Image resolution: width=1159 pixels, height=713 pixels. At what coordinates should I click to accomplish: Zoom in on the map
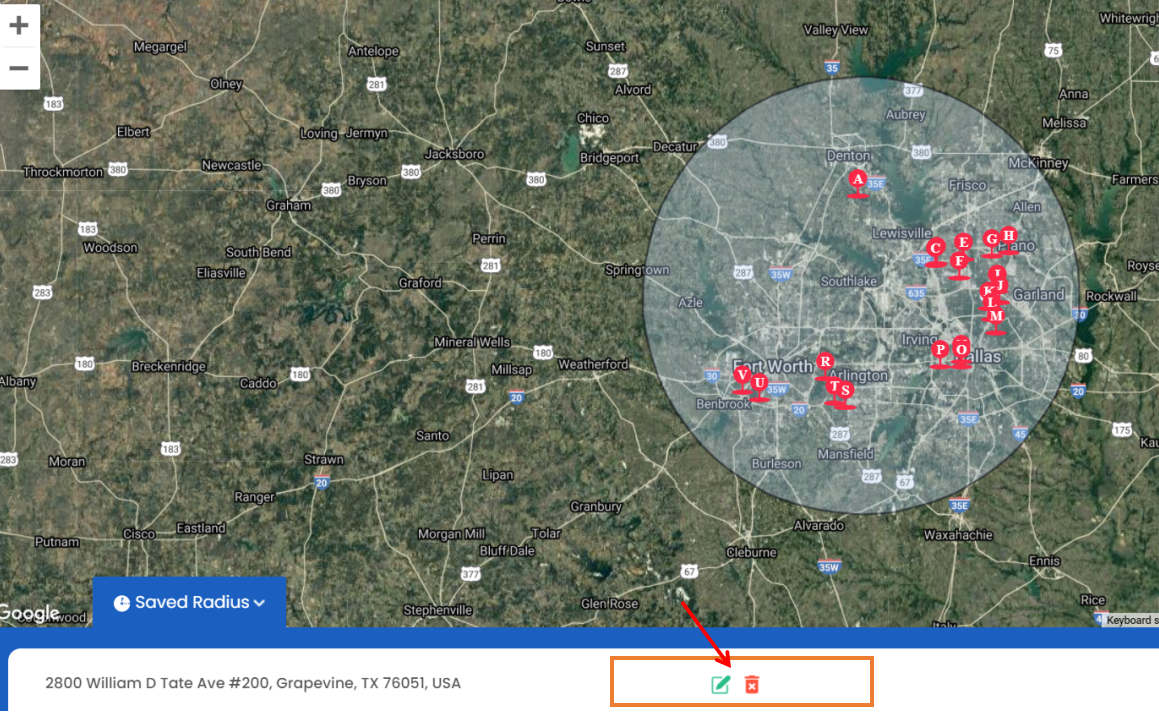(x=18, y=26)
